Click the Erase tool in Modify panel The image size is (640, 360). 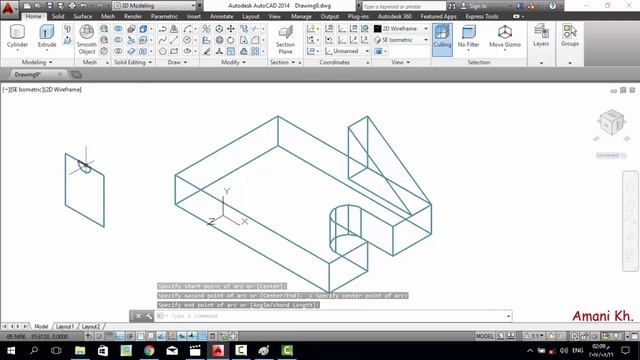(x=207, y=51)
